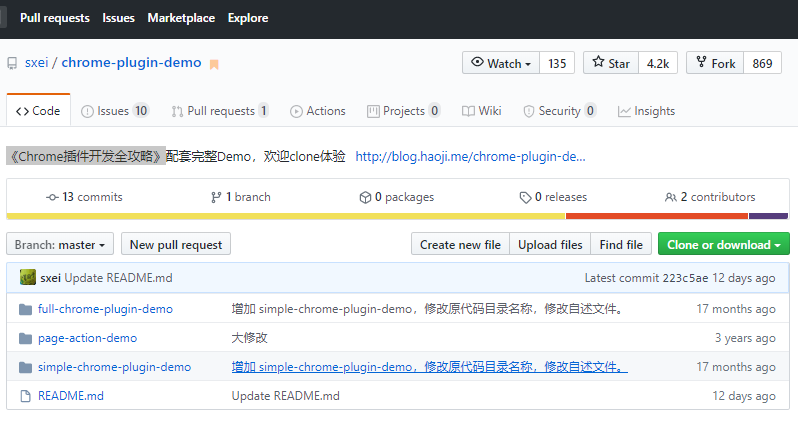Go to Marketplace in top navigation
798x421 pixels.
181,18
